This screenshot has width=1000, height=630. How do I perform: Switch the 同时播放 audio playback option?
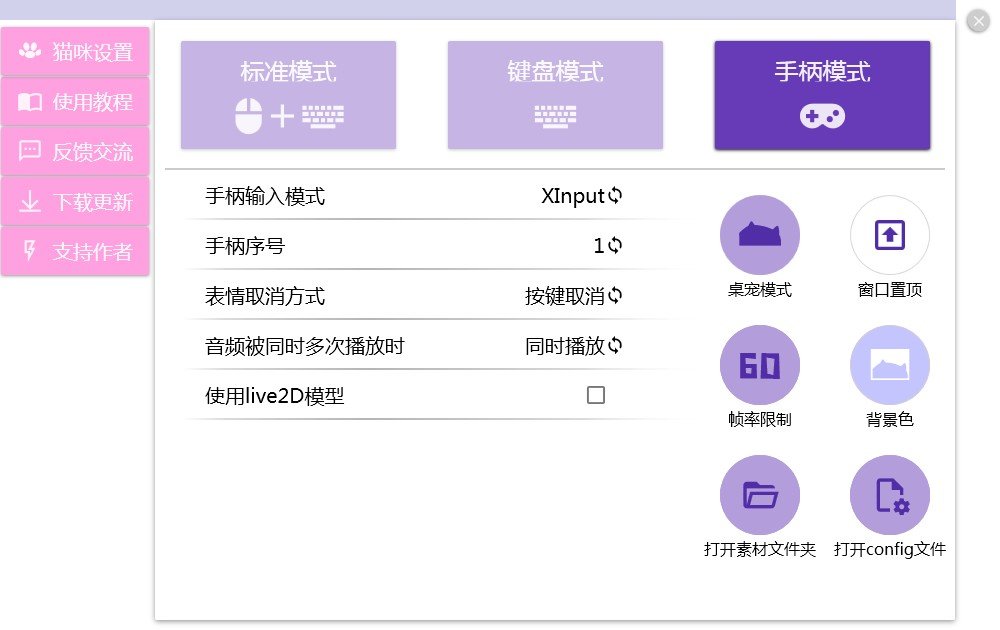615,346
